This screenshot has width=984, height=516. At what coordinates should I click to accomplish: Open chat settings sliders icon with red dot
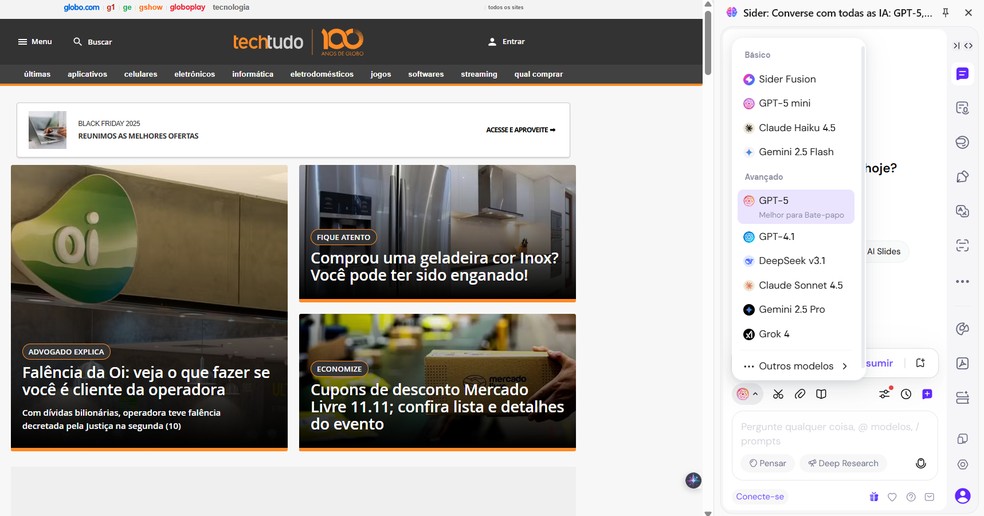[x=885, y=394]
